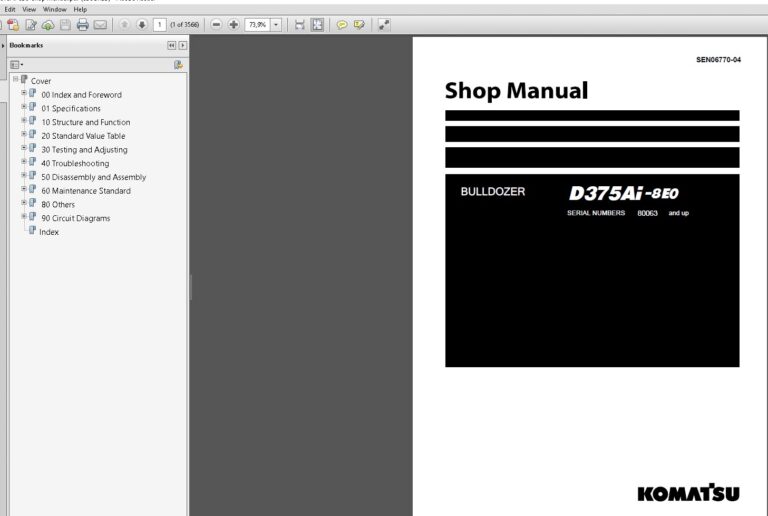Open the View menu
Screen dimensions: 768x516
click(x=29, y=9)
